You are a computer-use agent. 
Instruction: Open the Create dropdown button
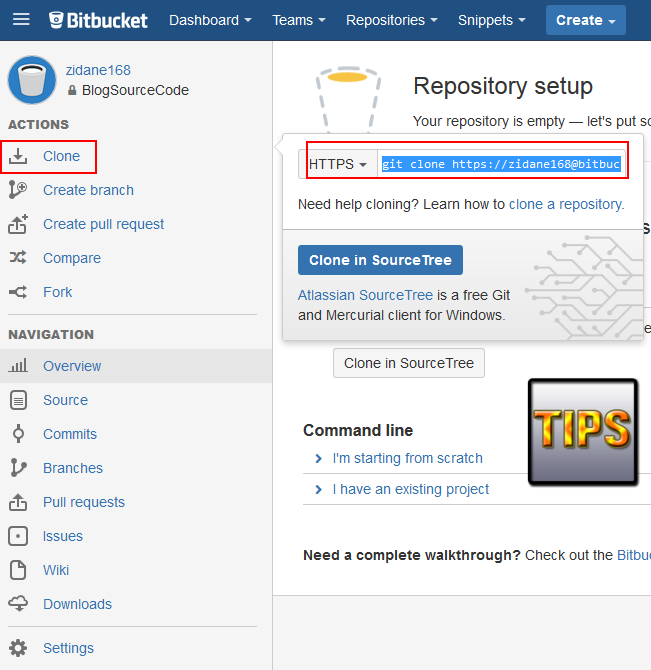(x=586, y=20)
